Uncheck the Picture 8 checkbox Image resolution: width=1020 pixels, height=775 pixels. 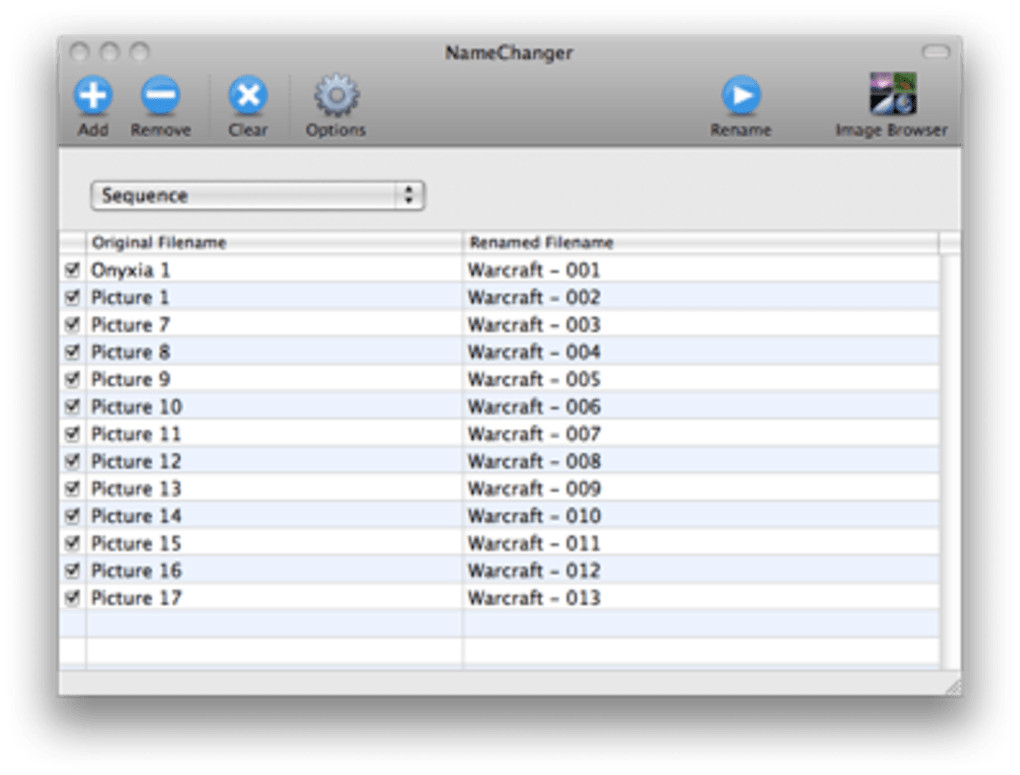coord(72,351)
